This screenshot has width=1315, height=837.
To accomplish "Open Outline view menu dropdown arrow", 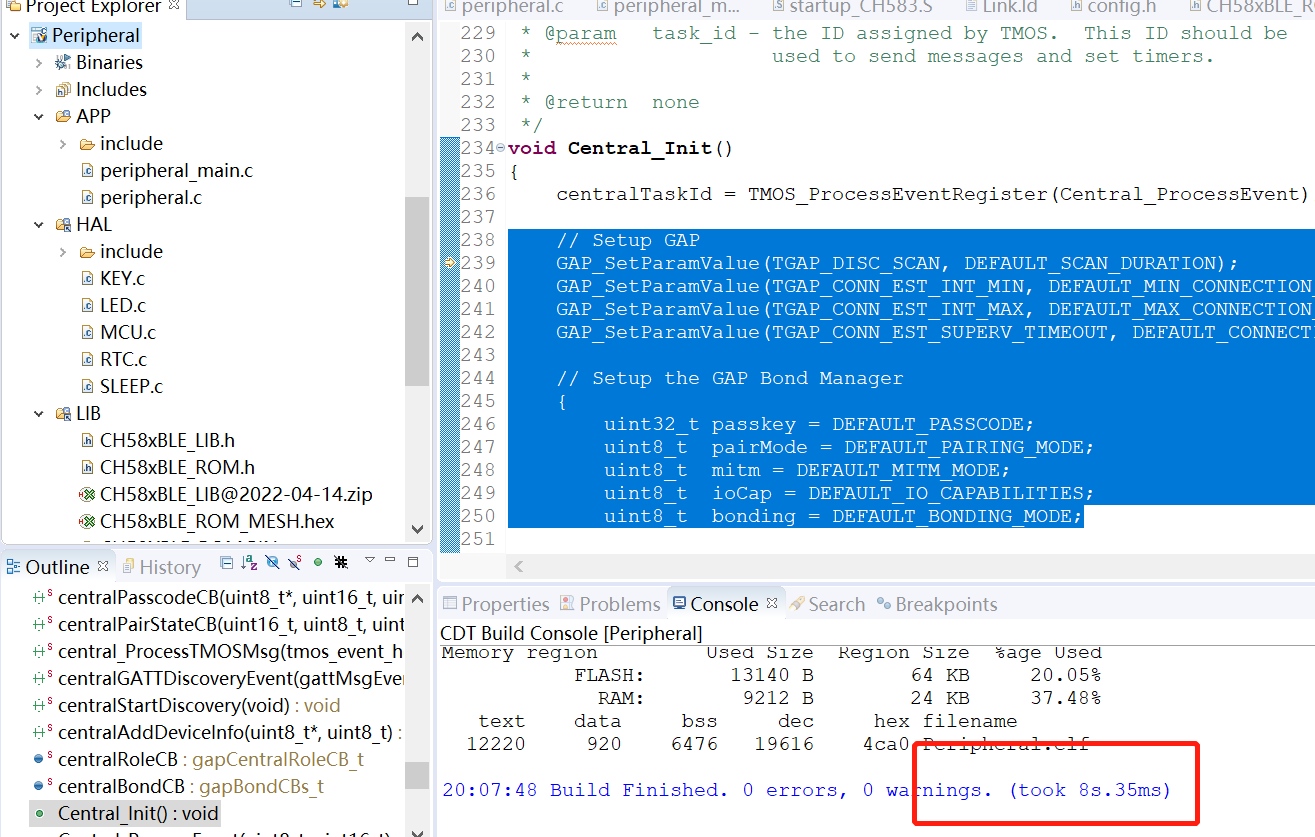I will tap(369, 561).
